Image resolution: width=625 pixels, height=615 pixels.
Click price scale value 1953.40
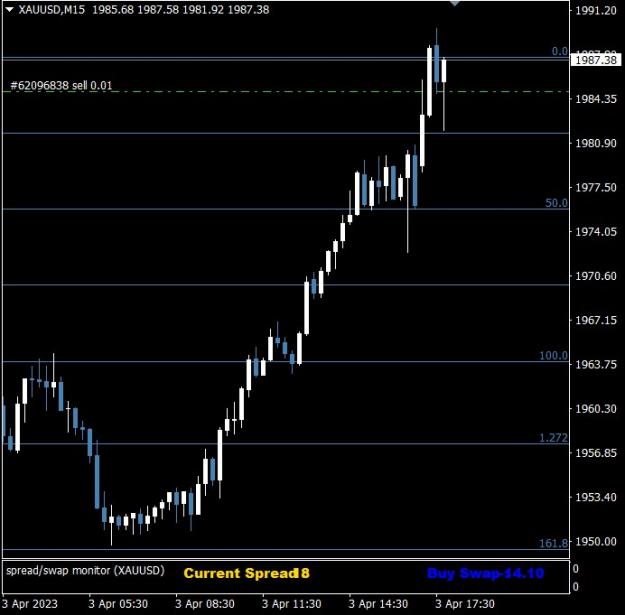tap(596, 497)
